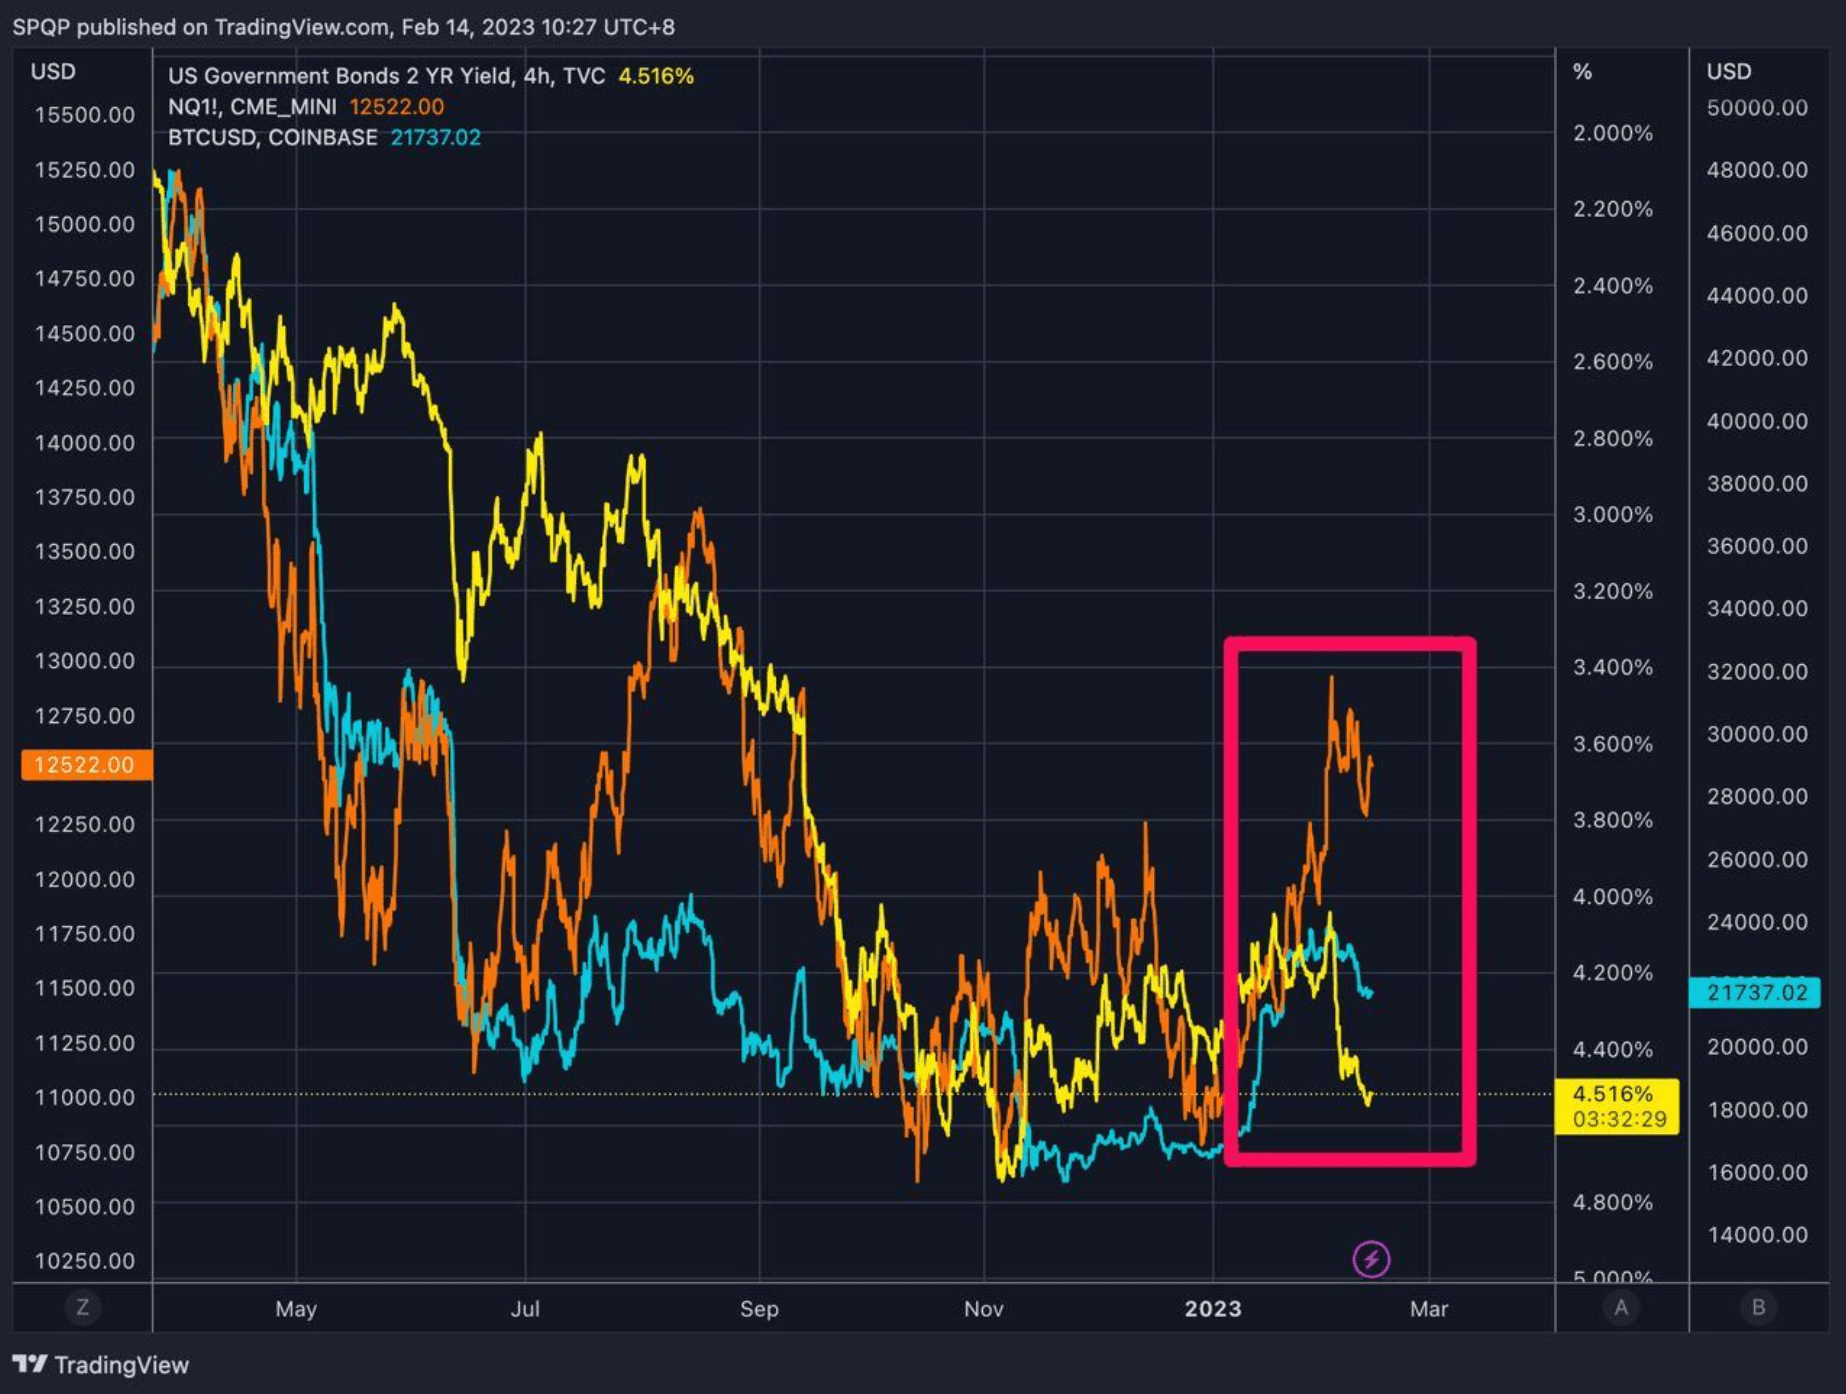The image size is (1846, 1394).
Task: Click the cyan 21737.02 price label
Action: [x=1755, y=992]
